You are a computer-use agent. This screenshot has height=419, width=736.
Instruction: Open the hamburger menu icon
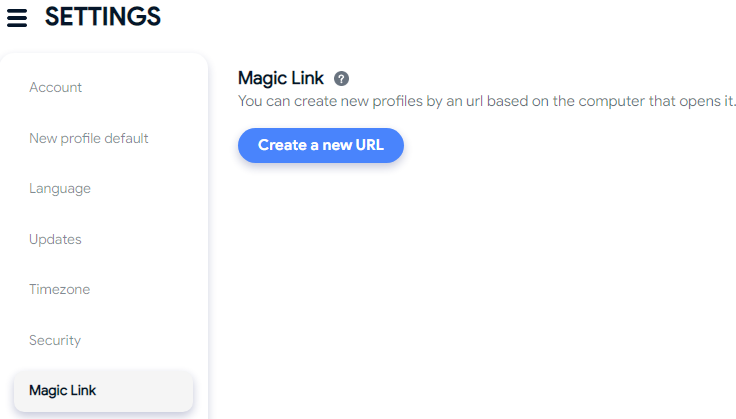pyautogui.click(x=17, y=18)
